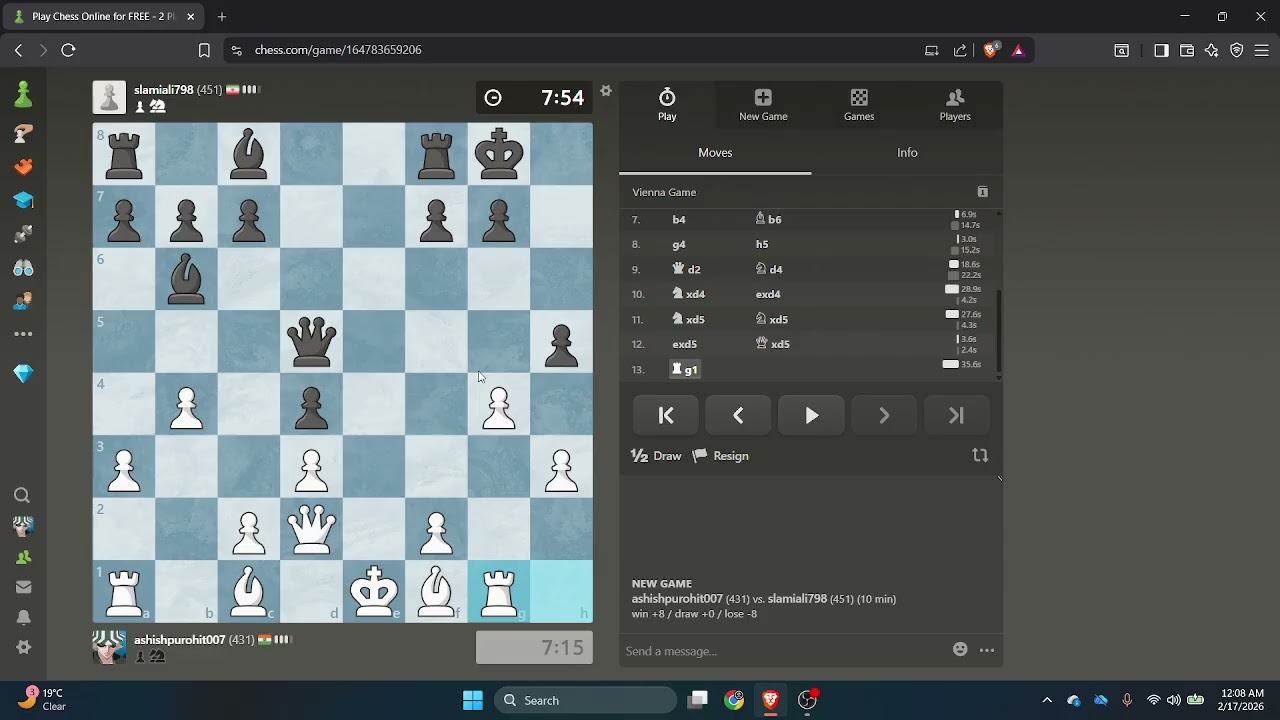Open Watch binoculars icon

click(23, 268)
